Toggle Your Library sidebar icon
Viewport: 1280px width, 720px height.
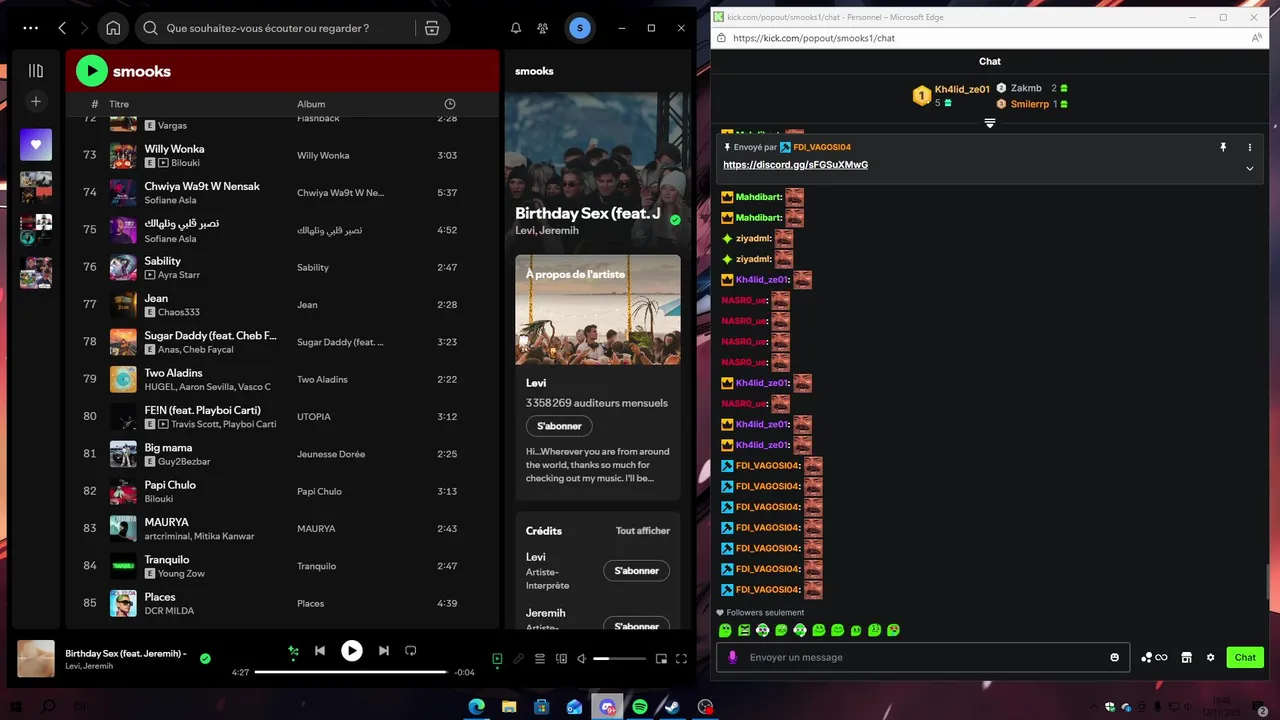36,70
